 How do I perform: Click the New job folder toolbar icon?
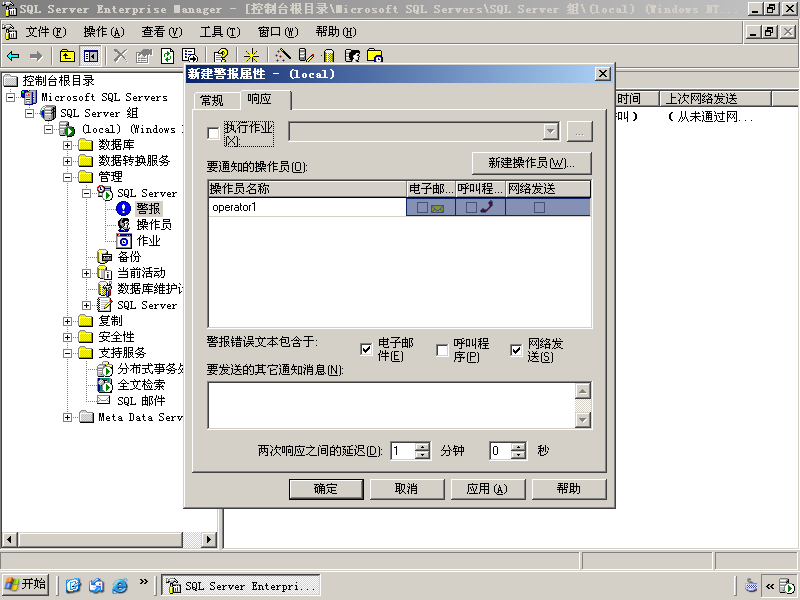375,56
